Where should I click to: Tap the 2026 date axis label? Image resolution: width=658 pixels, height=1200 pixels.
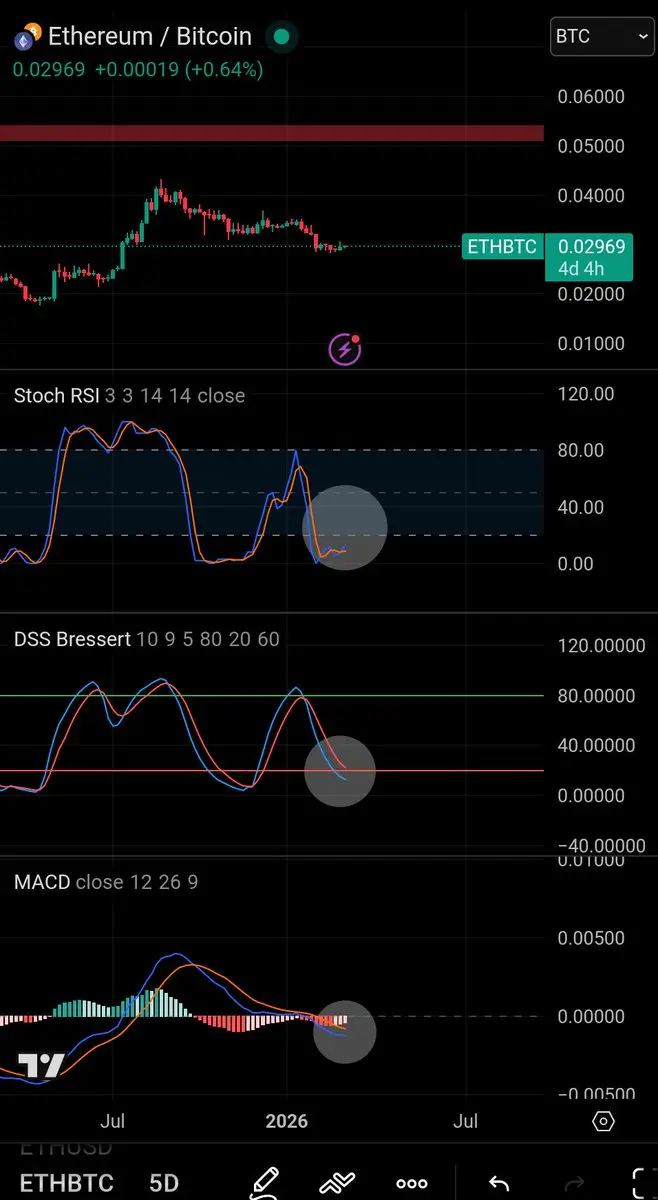(x=287, y=1119)
